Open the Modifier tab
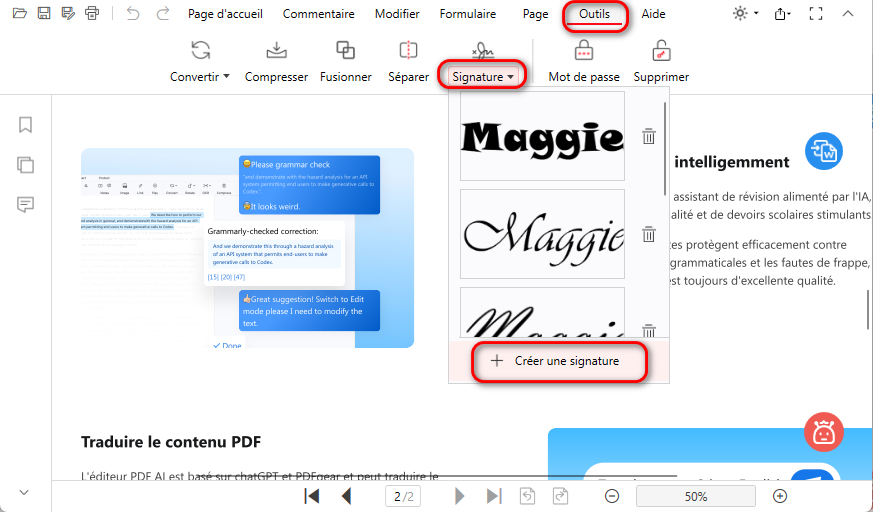This screenshot has width=873, height=512. point(397,14)
